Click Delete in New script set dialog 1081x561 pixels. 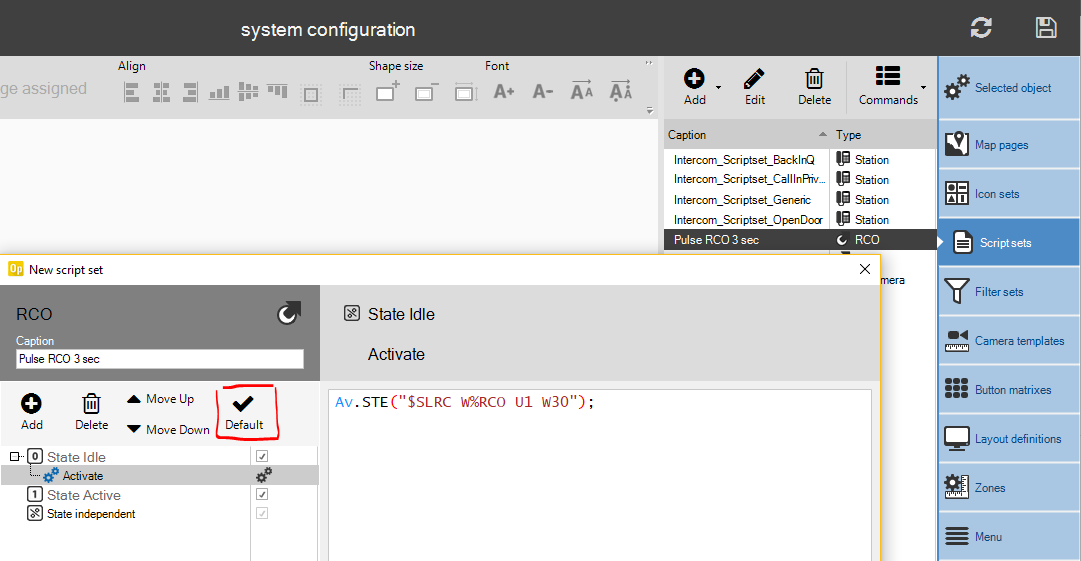(91, 411)
